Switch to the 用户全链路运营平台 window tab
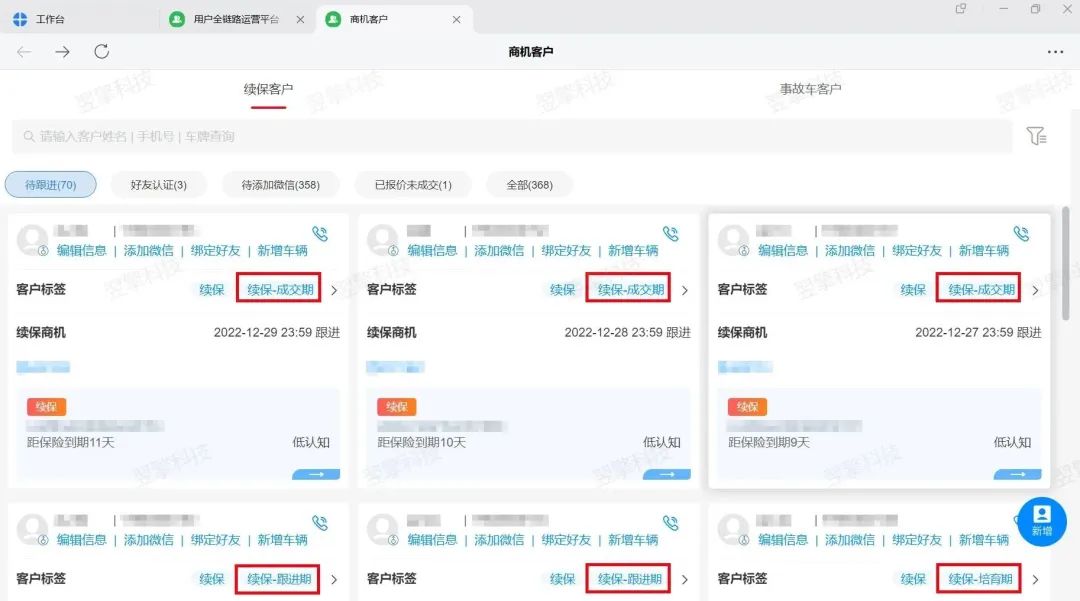 236,19
